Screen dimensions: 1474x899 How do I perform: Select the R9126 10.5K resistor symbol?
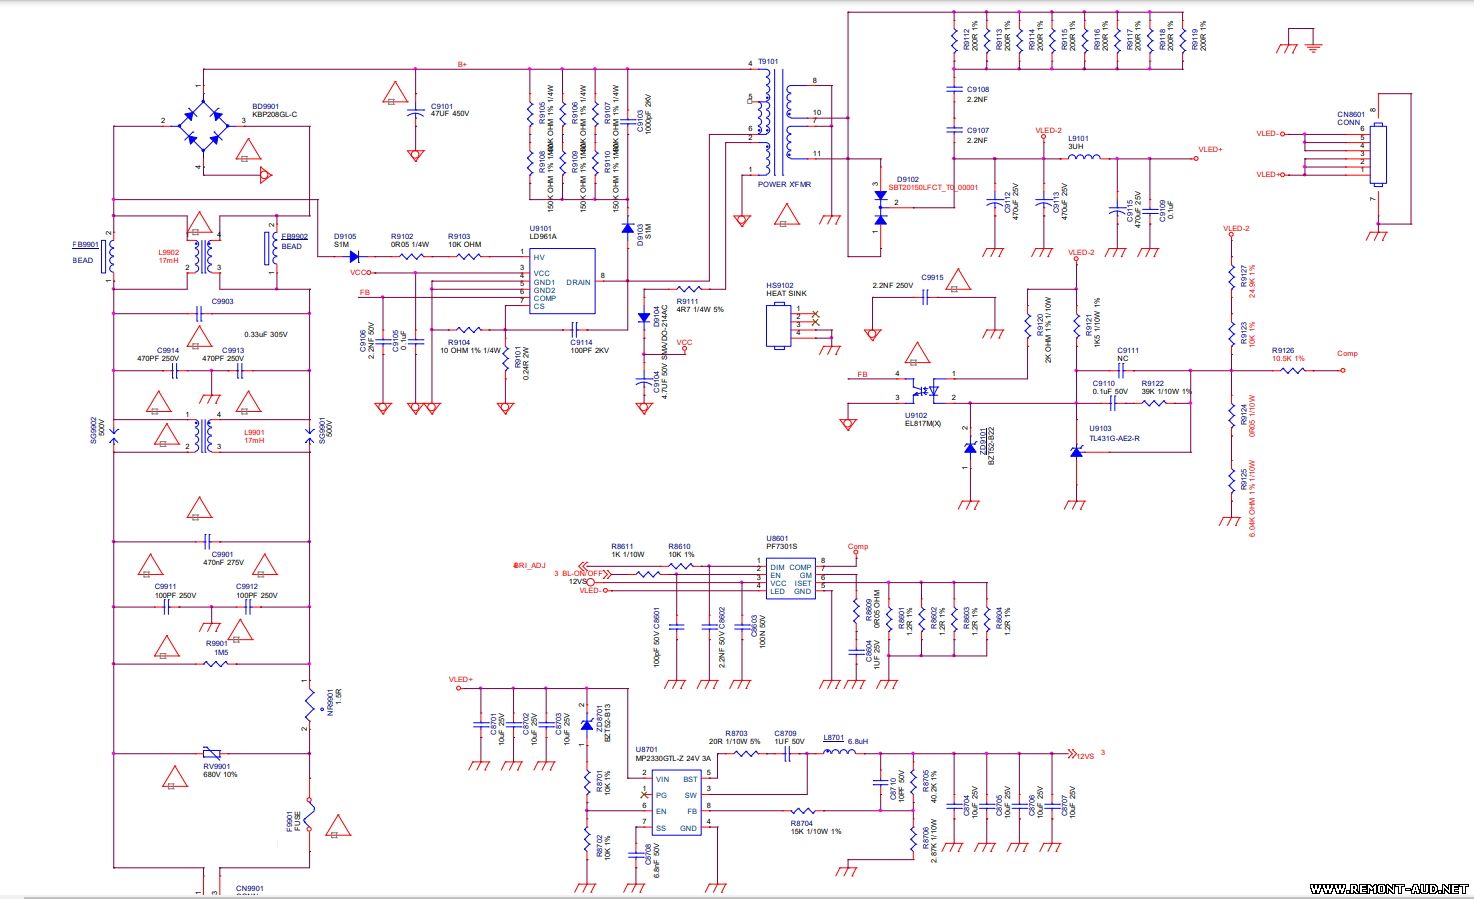[1293, 371]
